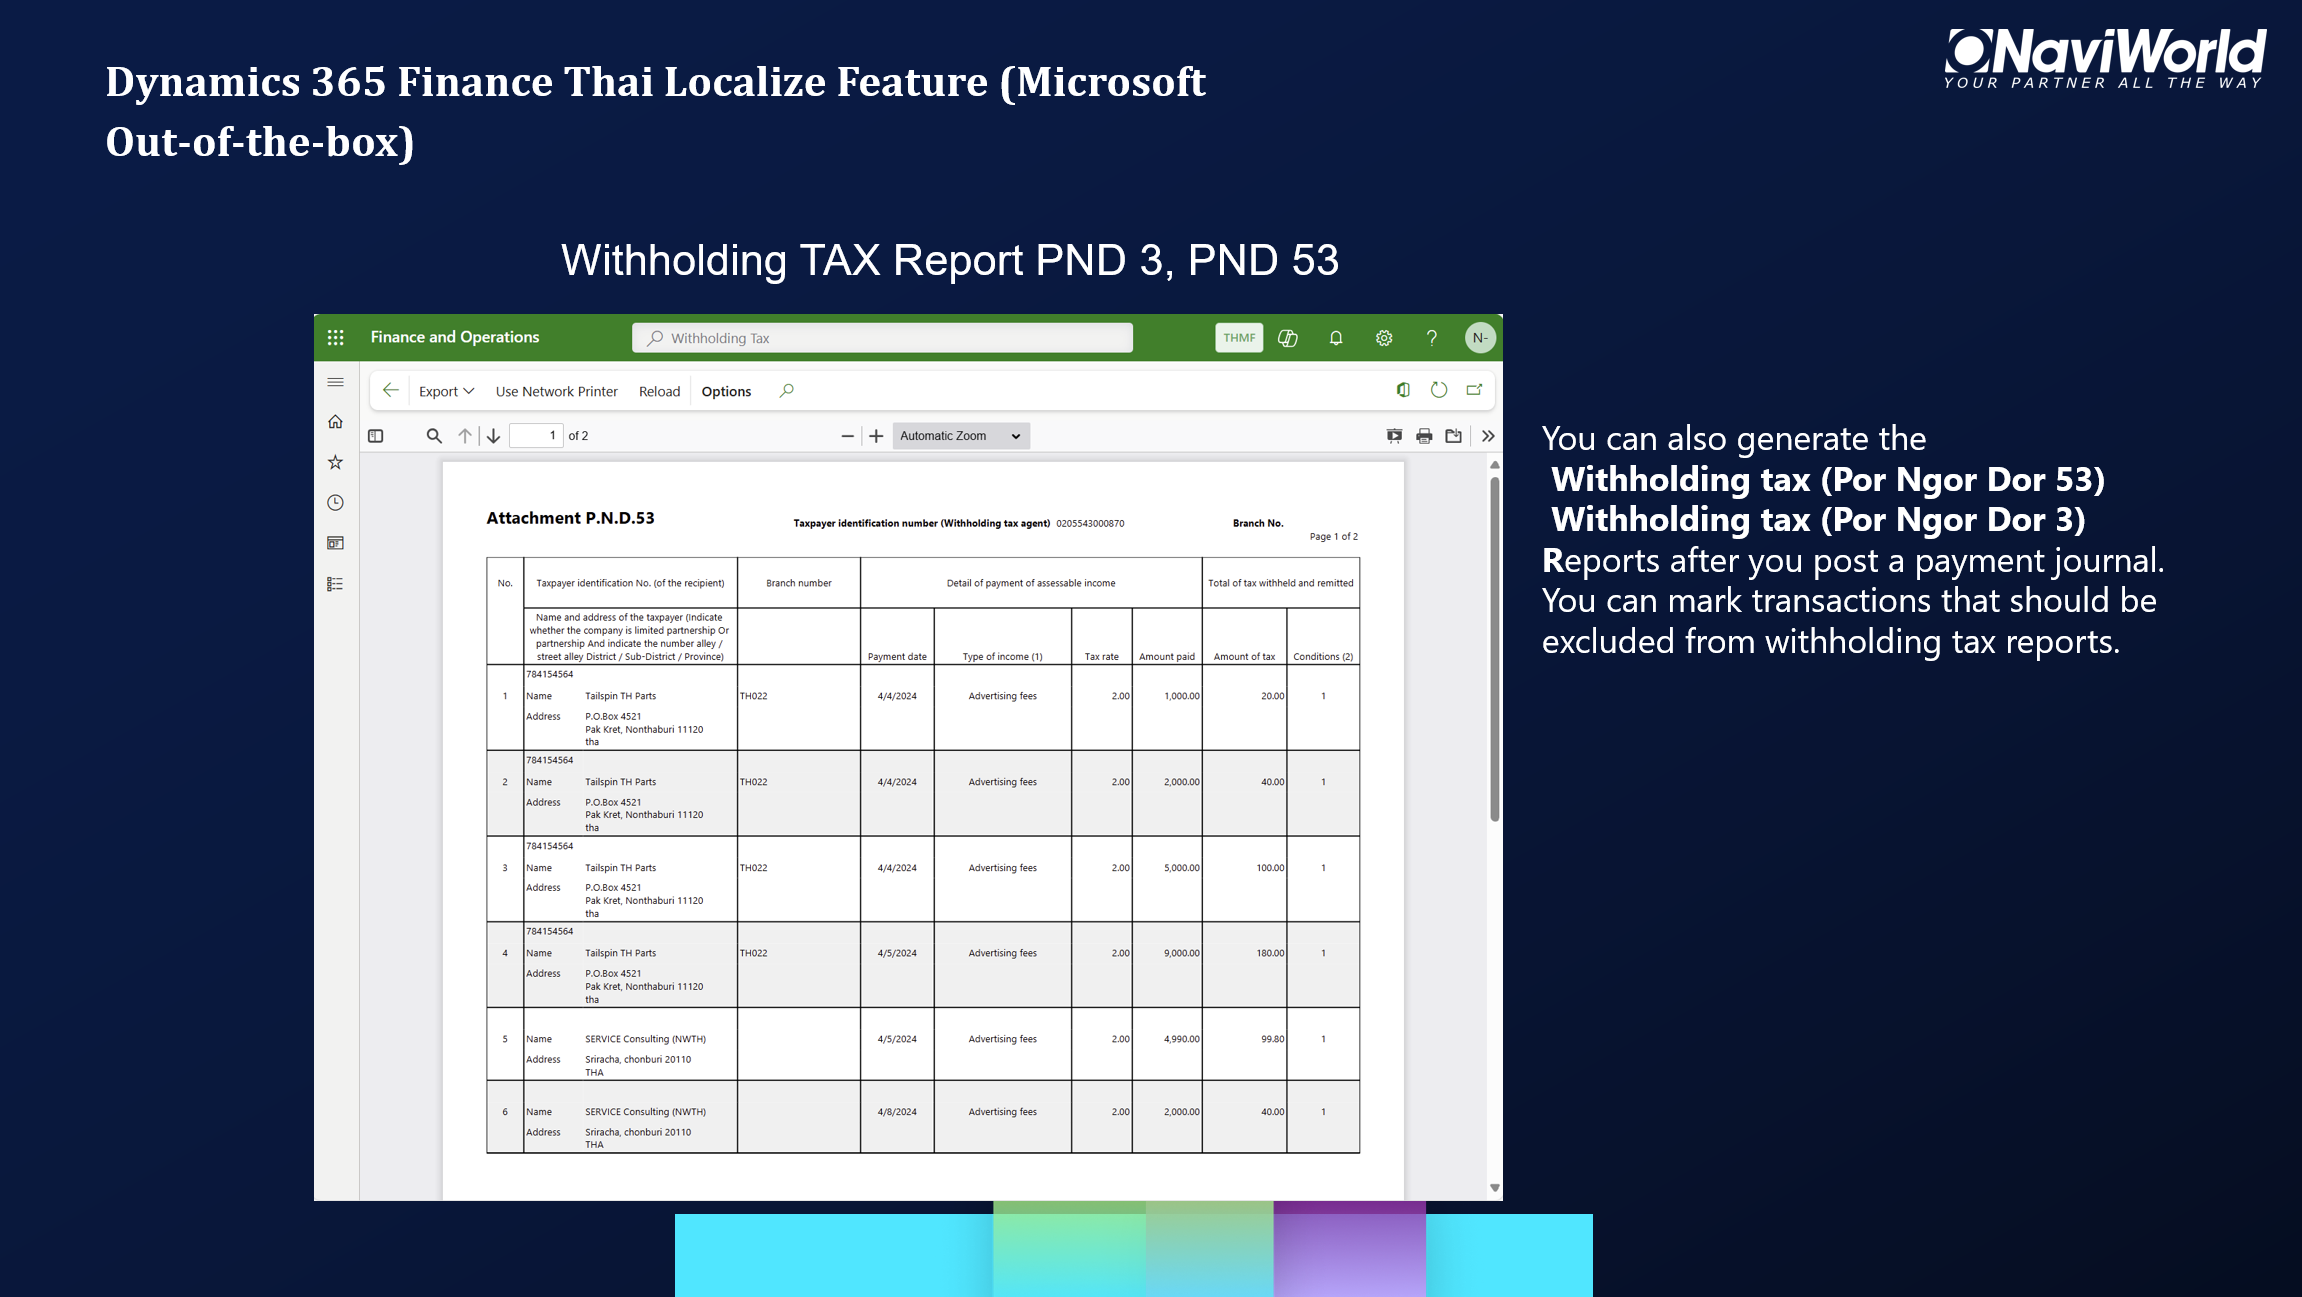Click 'Conditions (2)' column header
This screenshot has height=1297, width=2302.
1323,657
